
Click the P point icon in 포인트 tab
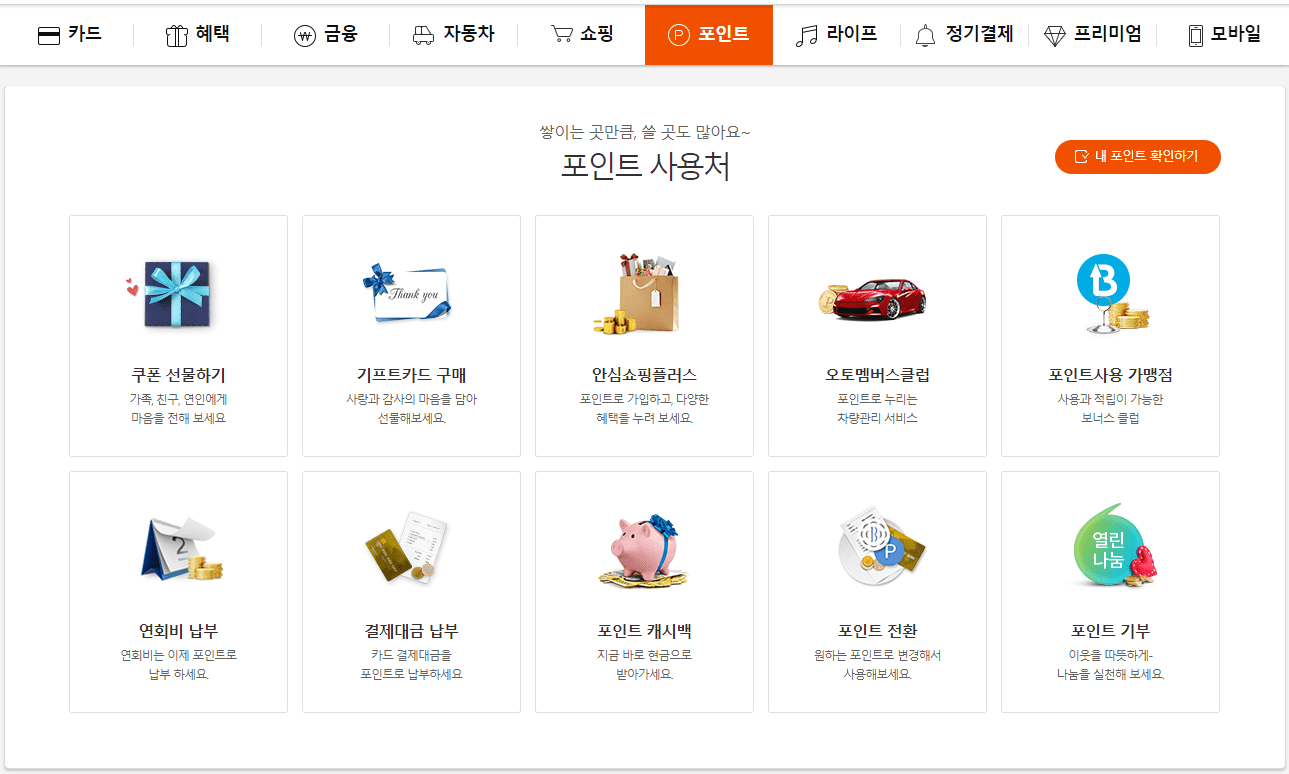pos(681,33)
